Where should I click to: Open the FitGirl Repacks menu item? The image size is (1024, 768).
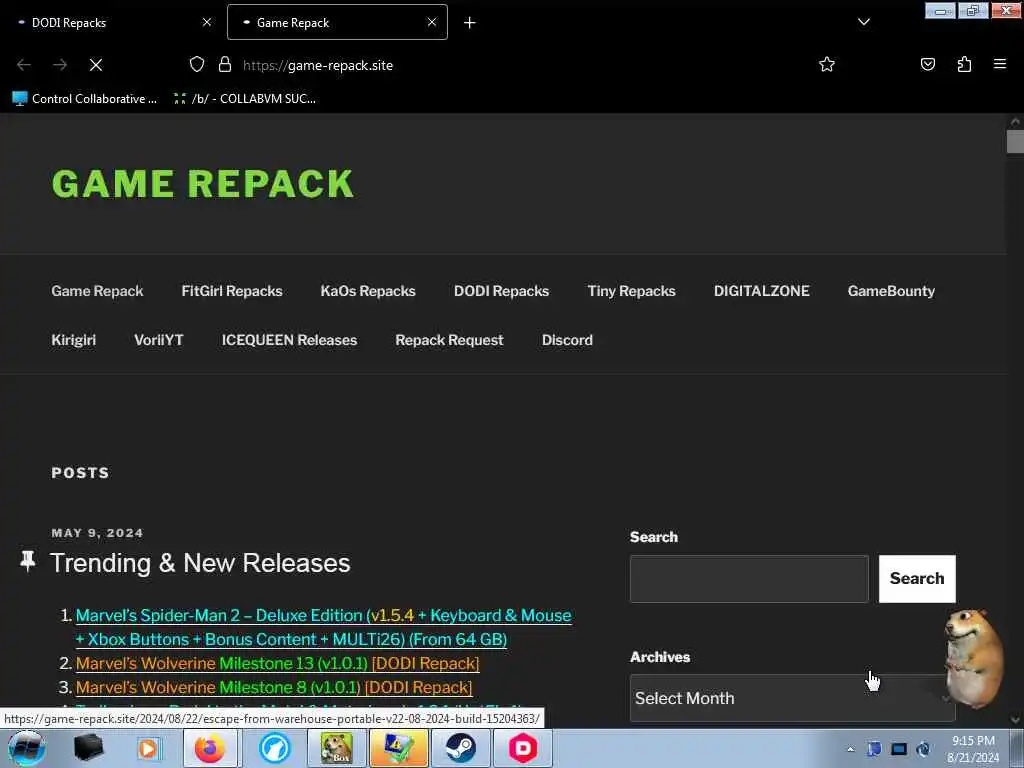pyautogui.click(x=232, y=291)
